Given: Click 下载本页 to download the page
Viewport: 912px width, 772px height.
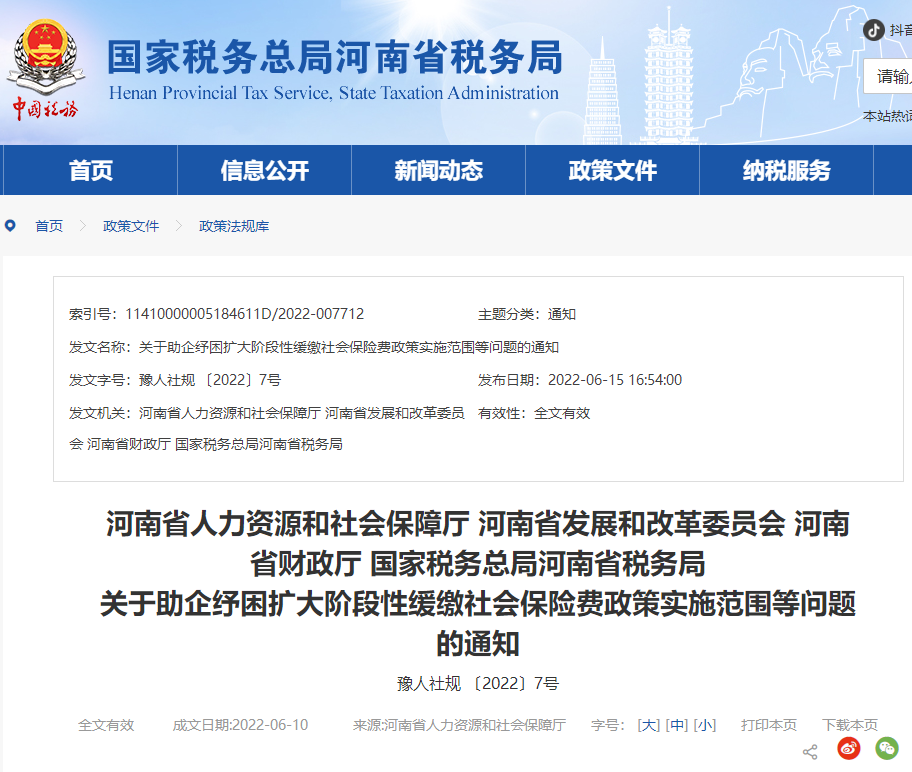Looking at the screenshot, I should click(850, 725).
